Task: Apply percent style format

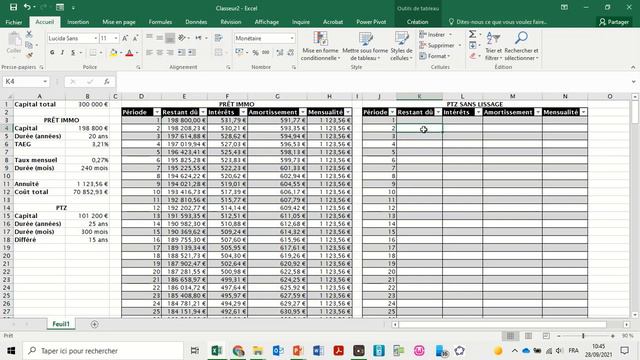Action: [256, 53]
